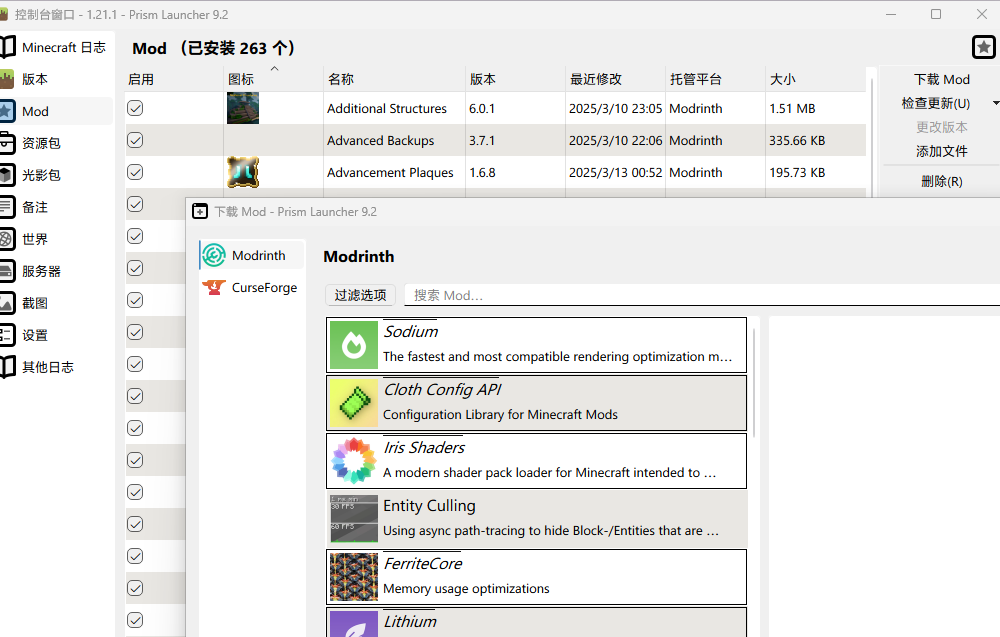Image resolution: width=1000 pixels, height=637 pixels.
Task: Click the Sodium mod icon
Action: coord(354,345)
